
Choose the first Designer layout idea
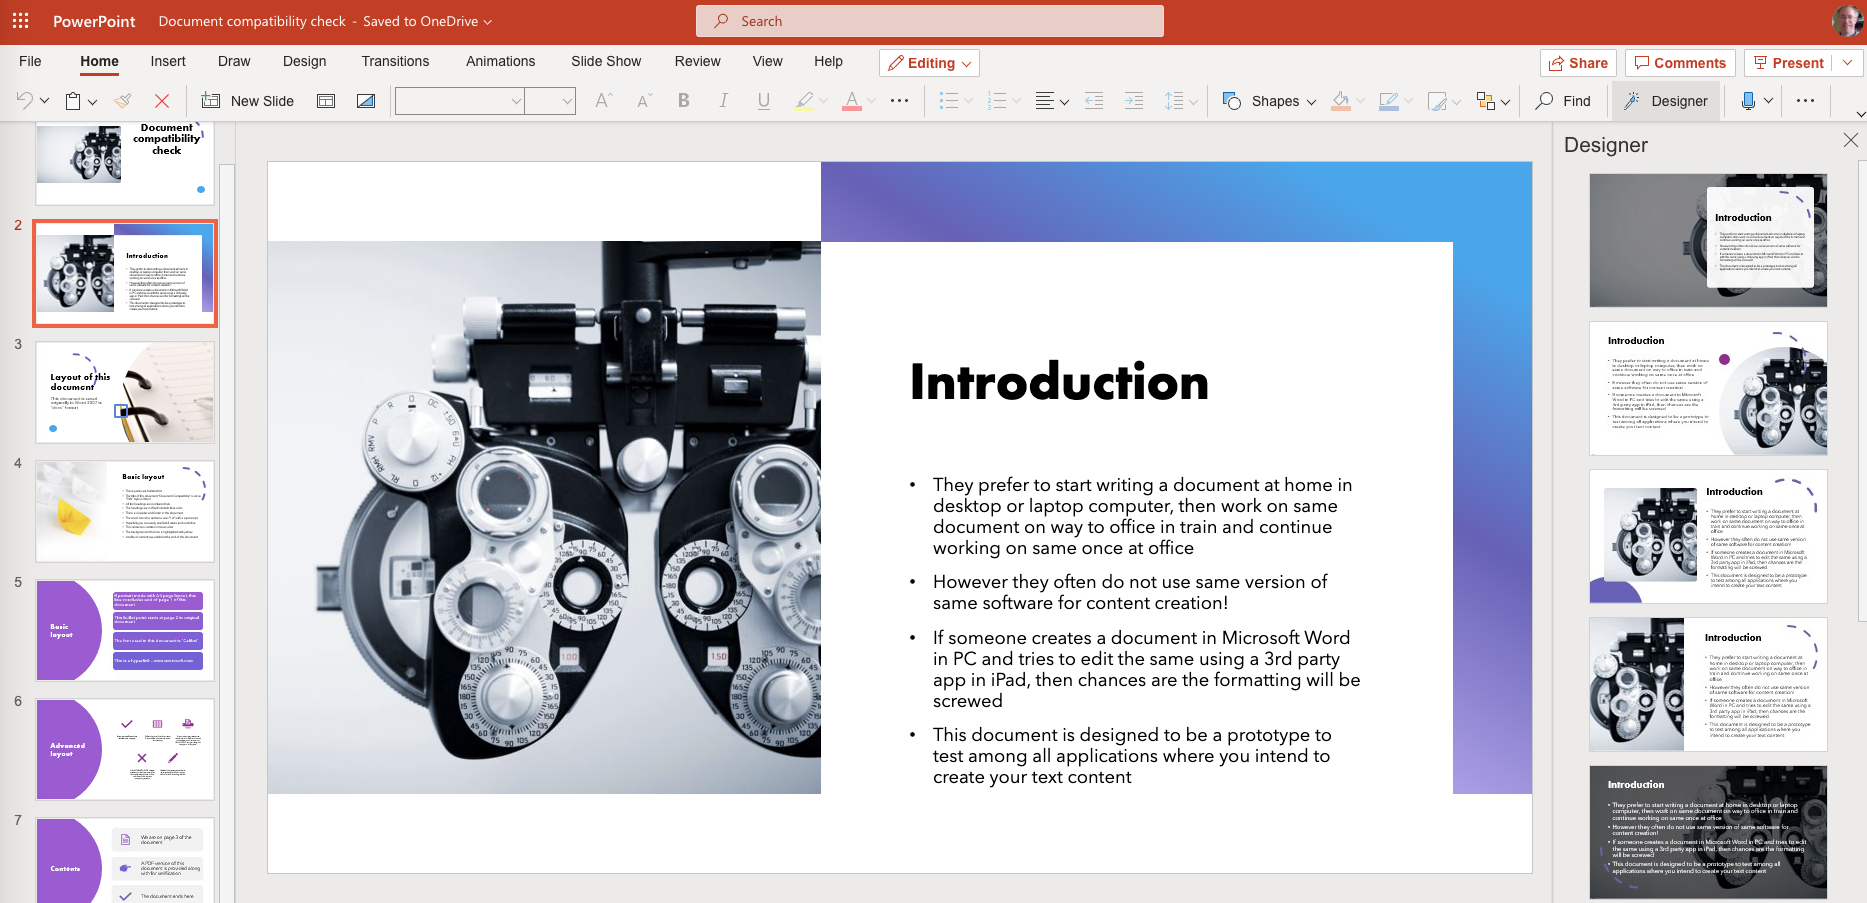[x=1708, y=240]
